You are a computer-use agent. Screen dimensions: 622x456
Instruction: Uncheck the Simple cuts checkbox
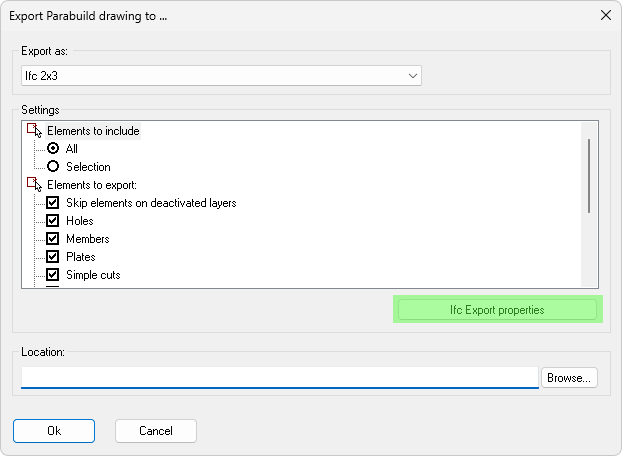(x=53, y=275)
